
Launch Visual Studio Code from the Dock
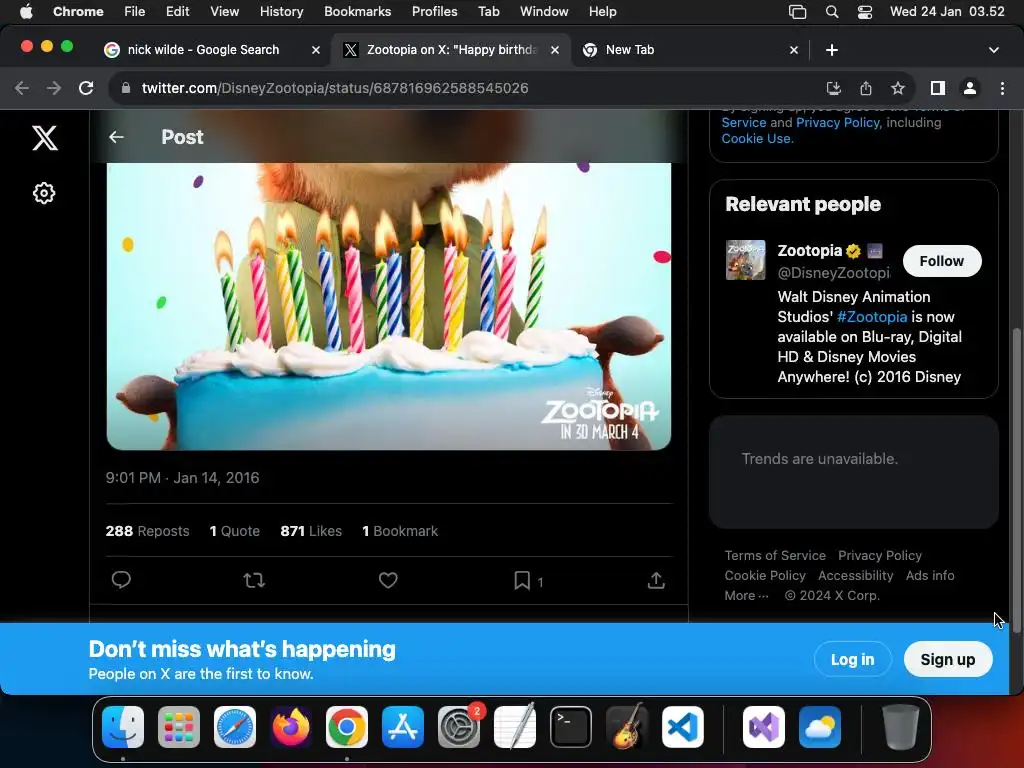682,727
